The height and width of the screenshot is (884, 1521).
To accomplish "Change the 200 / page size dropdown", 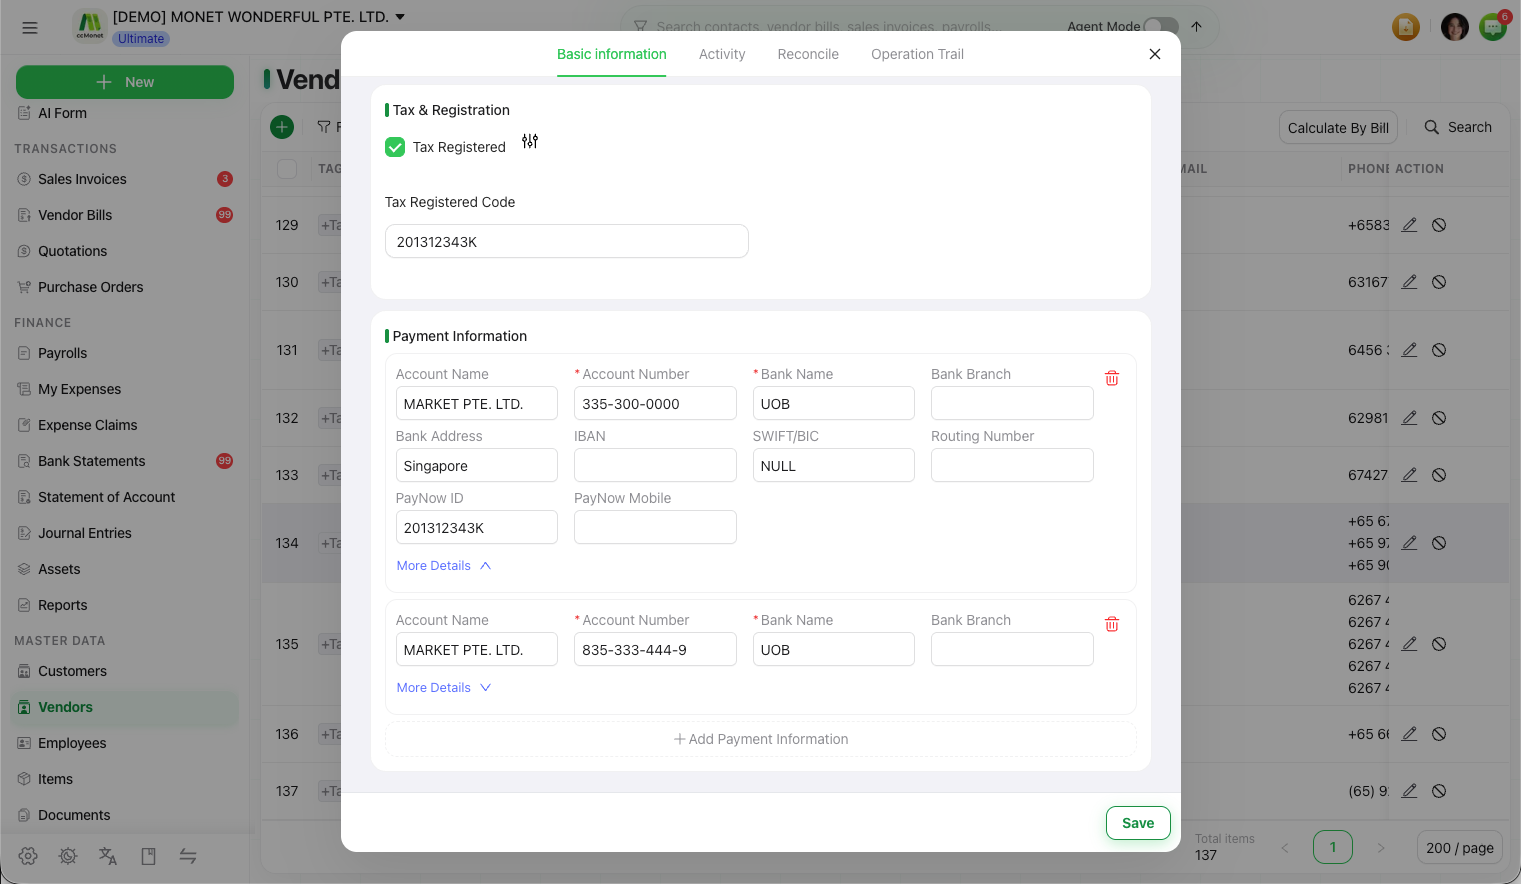I will [x=1460, y=848].
